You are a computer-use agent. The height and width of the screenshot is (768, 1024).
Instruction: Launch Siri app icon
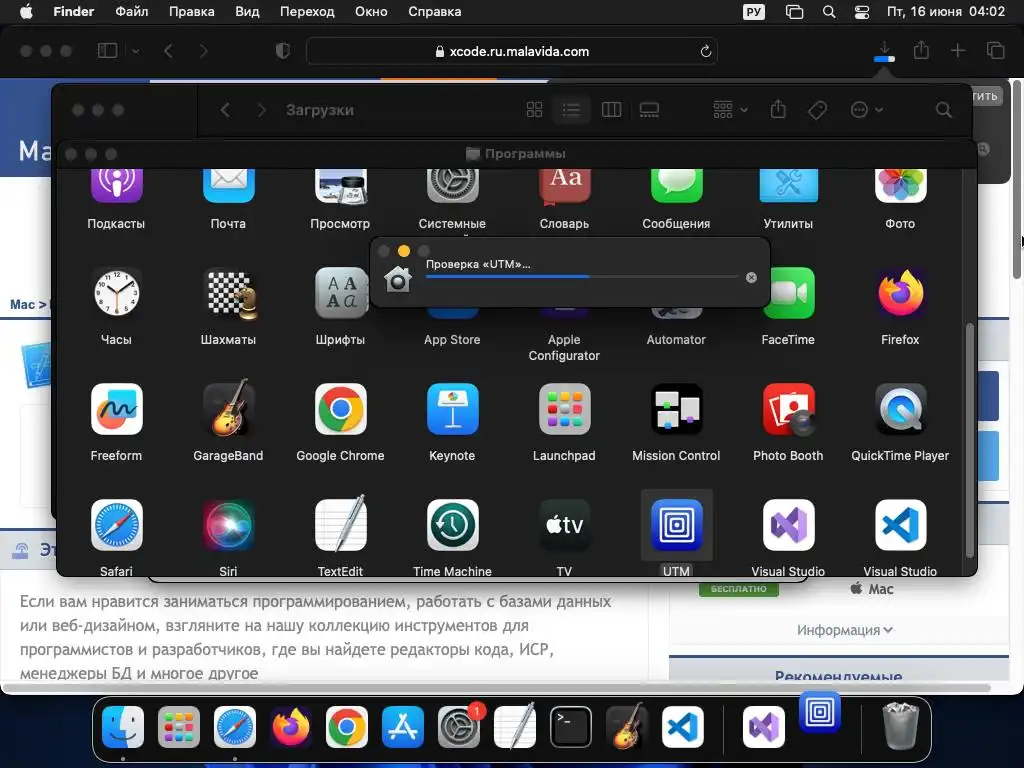pyautogui.click(x=228, y=526)
